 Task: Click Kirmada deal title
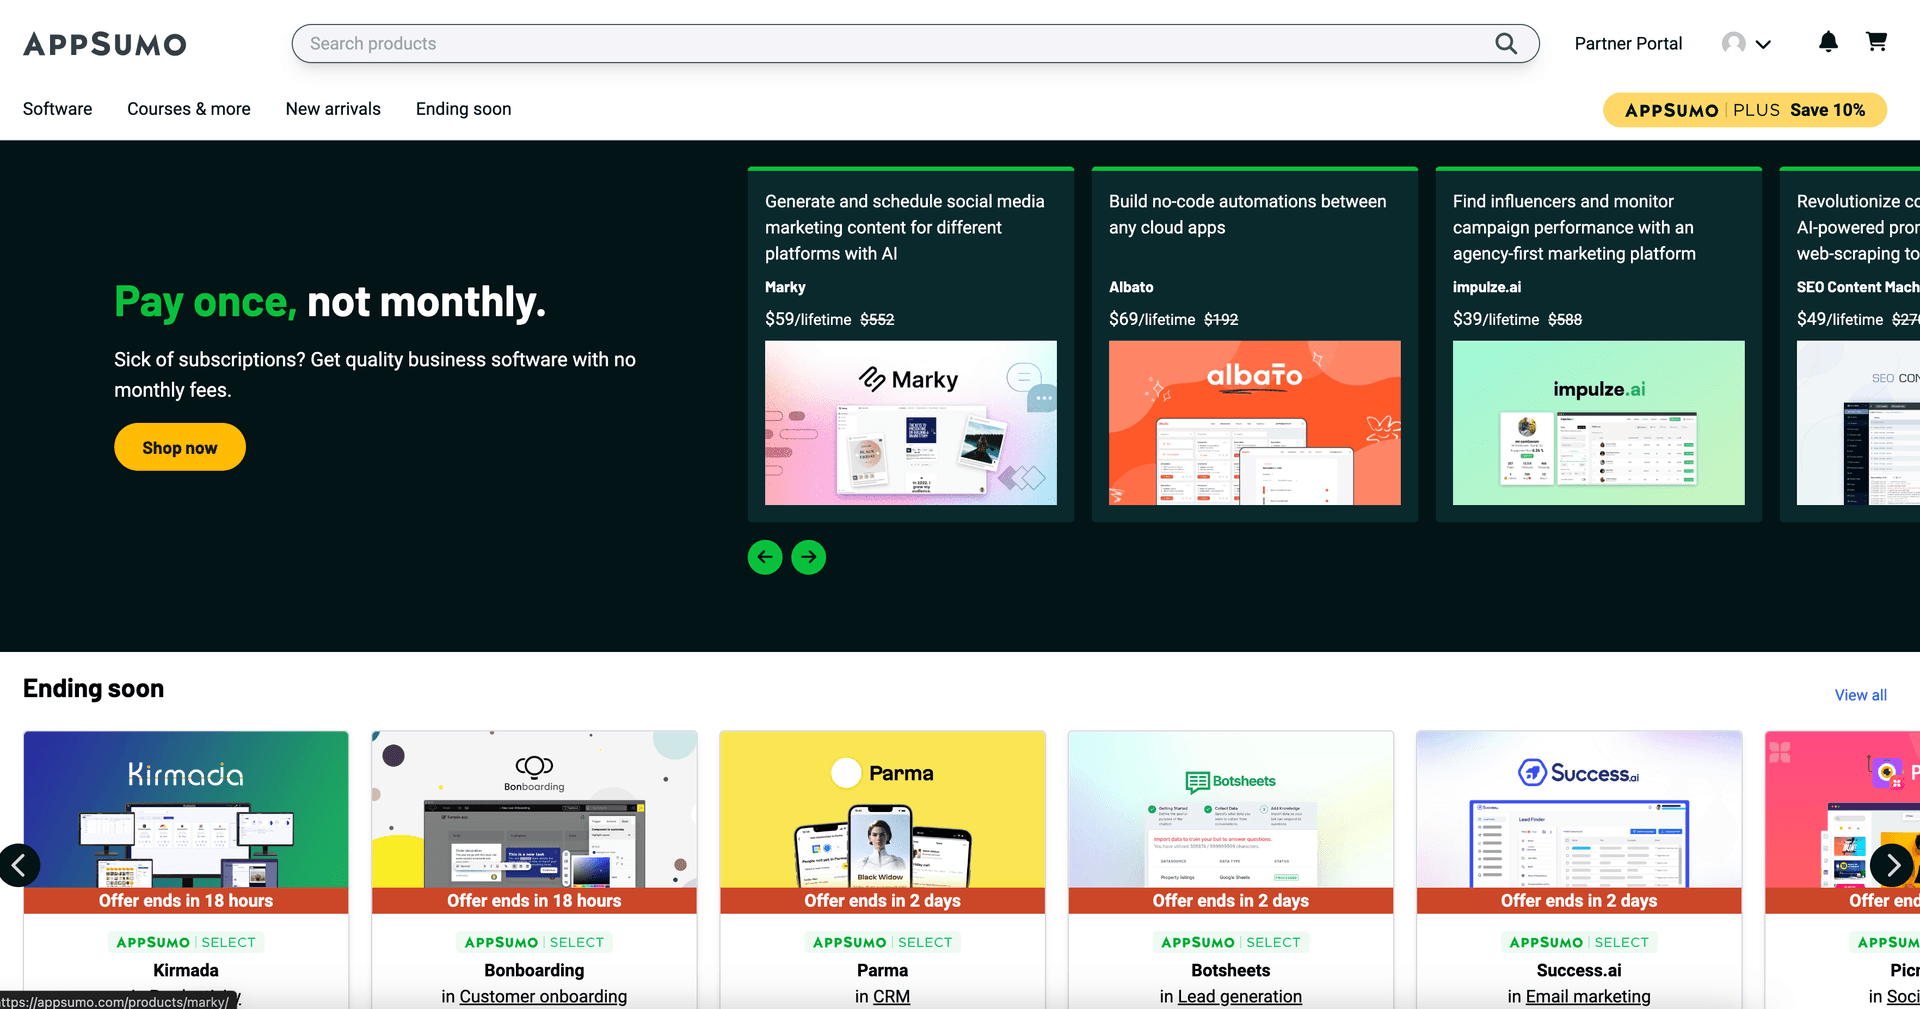pyautogui.click(x=186, y=970)
